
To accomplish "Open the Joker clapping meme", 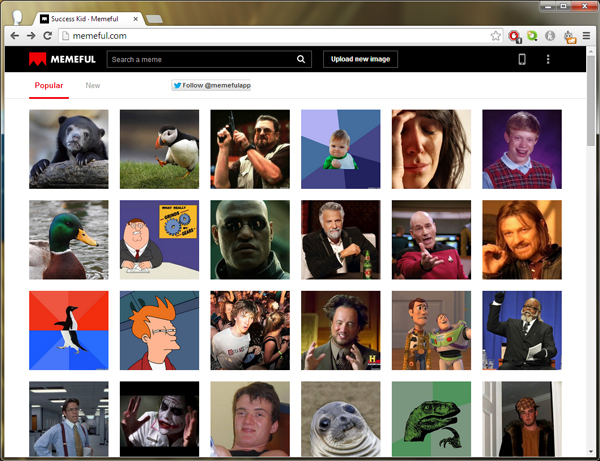I will click(160, 419).
